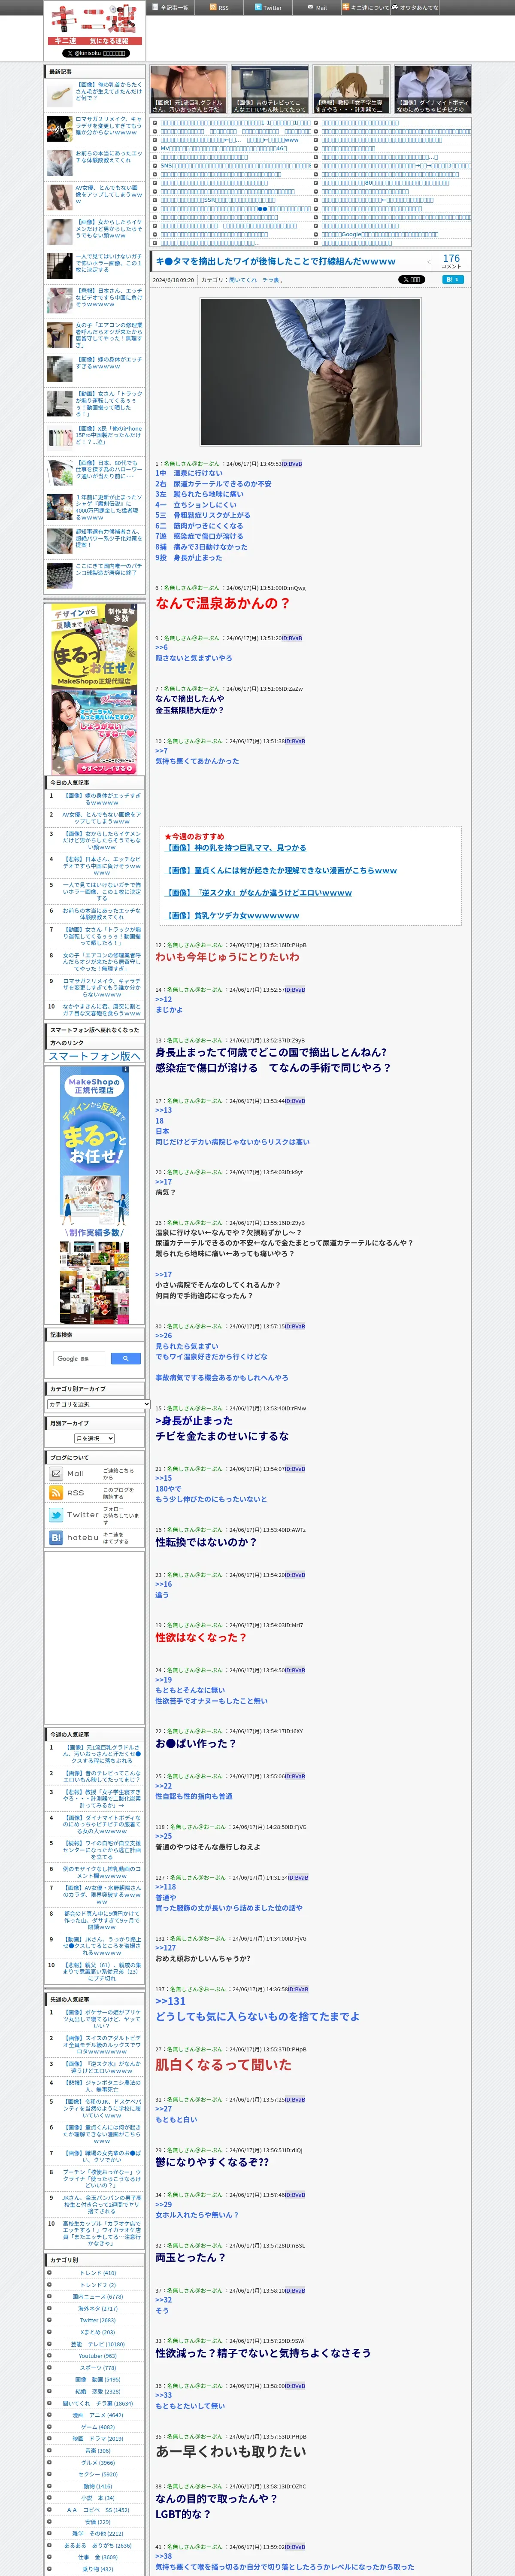515x2576 pixels.
Task: Click the X post share button below the article title
Action: 411,280
